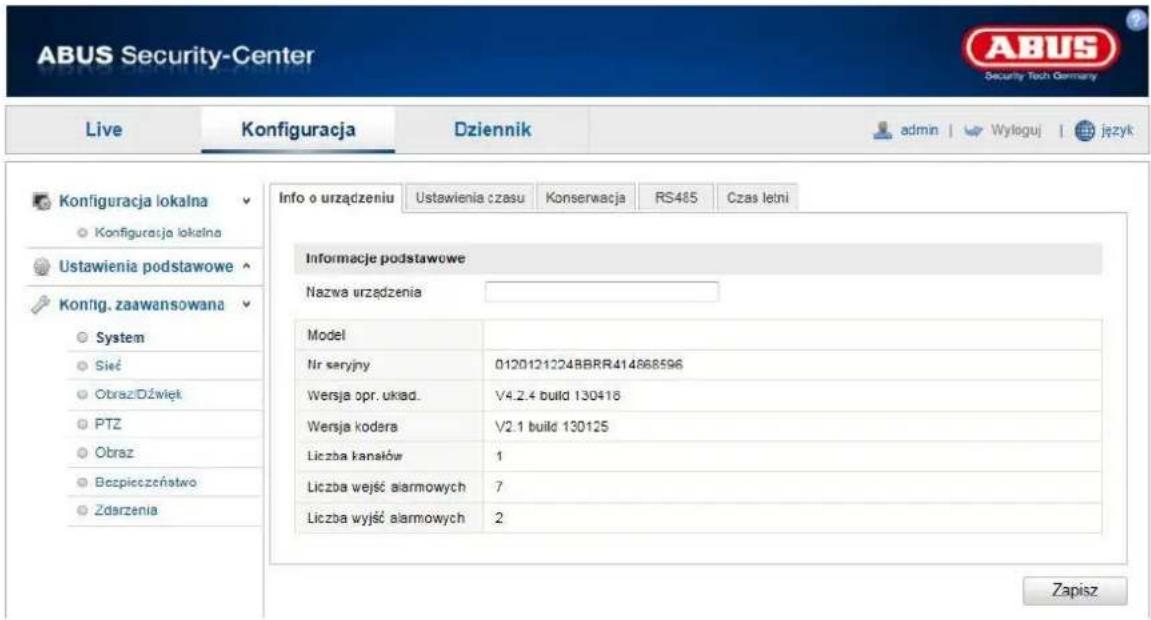Click the Konfiguracja lokalna monitor icon
The height and width of the screenshot is (620, 1151).
[x=42, y=201]
